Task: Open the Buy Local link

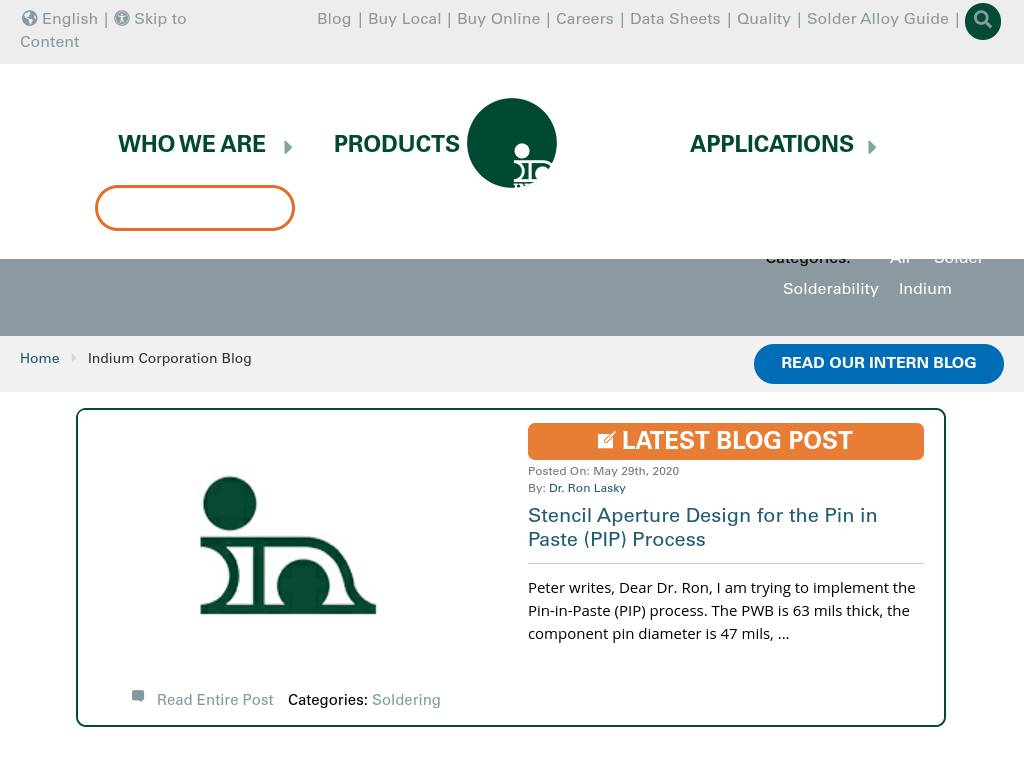Action: coord(404,19)
